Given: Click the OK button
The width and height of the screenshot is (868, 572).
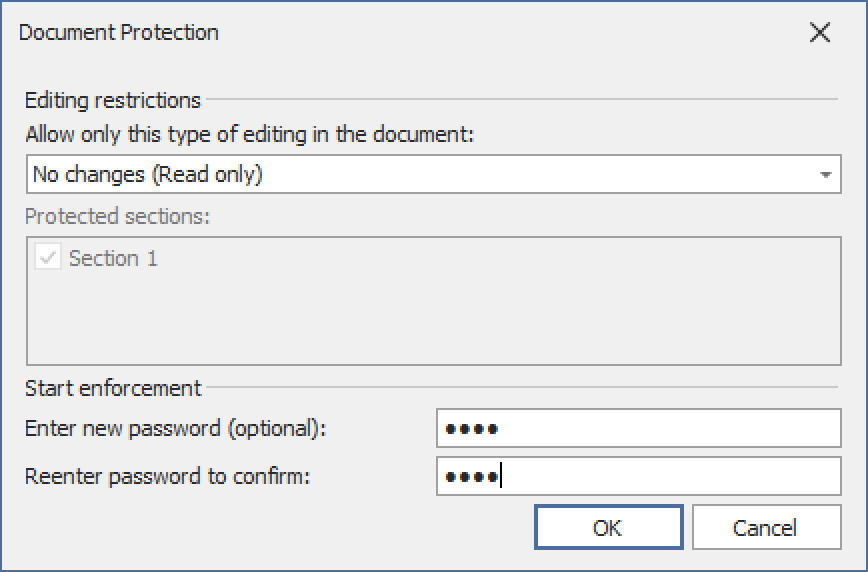Looking at the screenshot, I should (x=608, y=527).
